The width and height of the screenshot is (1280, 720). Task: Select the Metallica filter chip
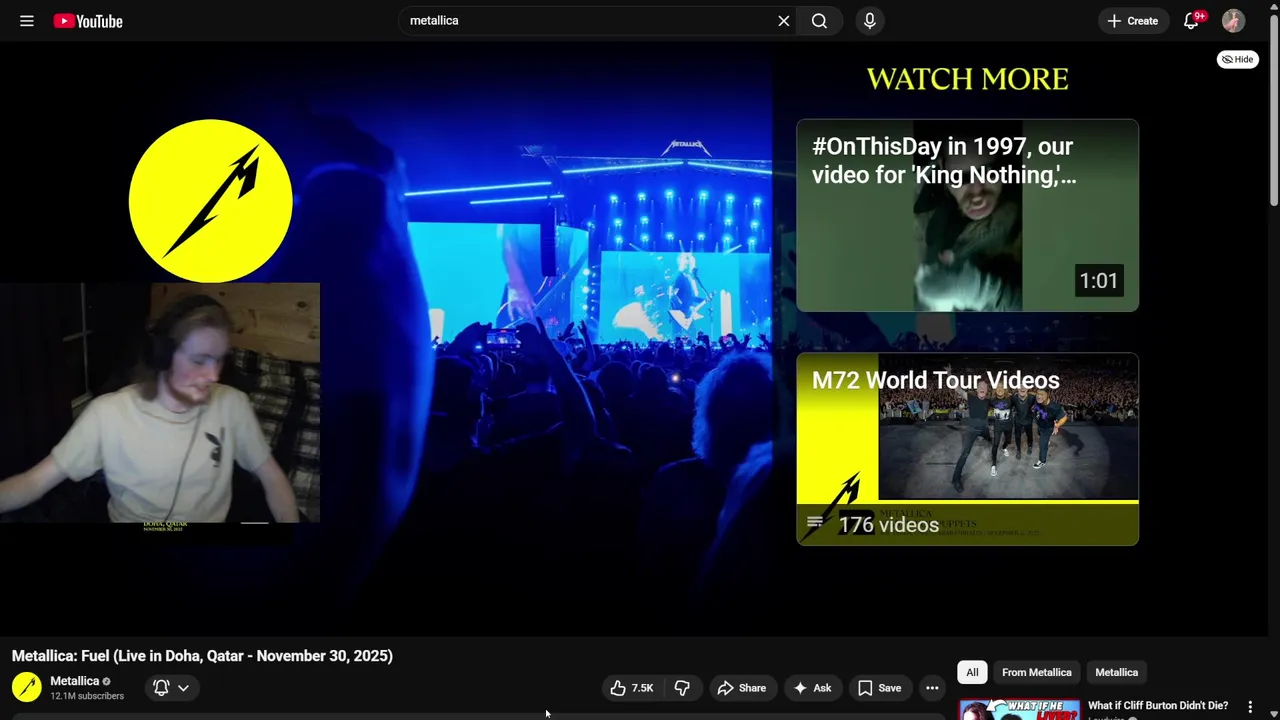(1117, 672)
